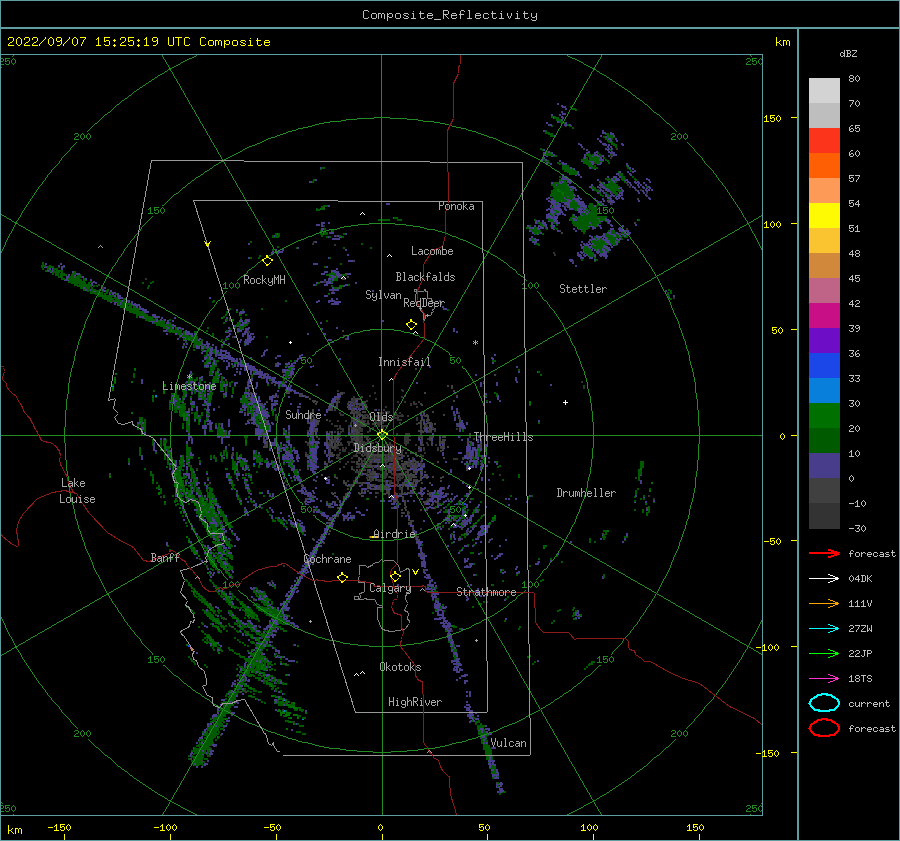Image resolution: width=900 pixels, height=841 pixels.
Task: Click the red forecast ellipse in legend
Action: coord(824,728)
